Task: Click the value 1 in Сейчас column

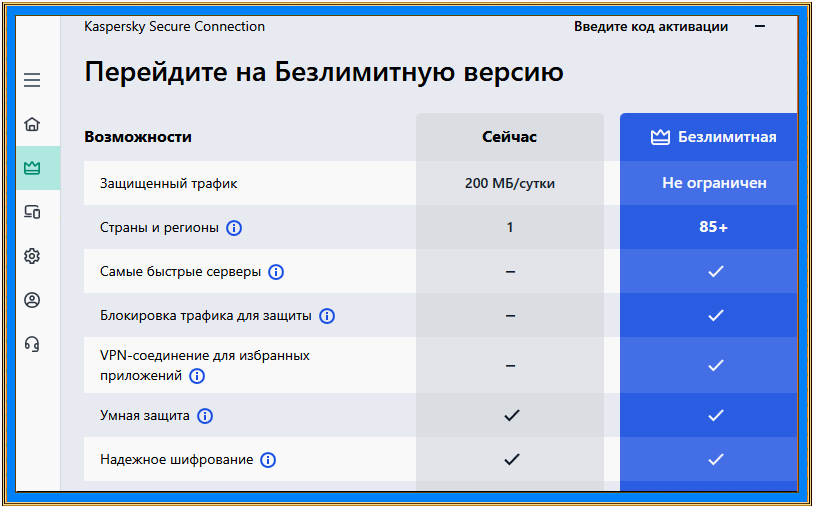Action: point(510,228)
